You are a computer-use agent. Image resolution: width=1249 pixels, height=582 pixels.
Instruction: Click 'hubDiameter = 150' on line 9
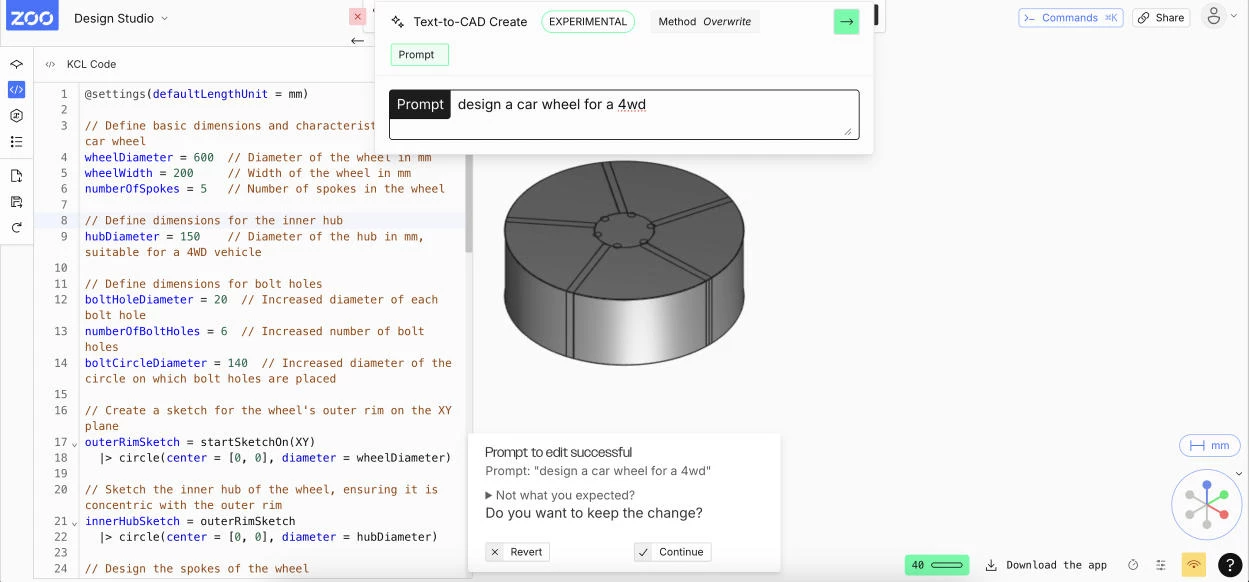click(142, 237)
